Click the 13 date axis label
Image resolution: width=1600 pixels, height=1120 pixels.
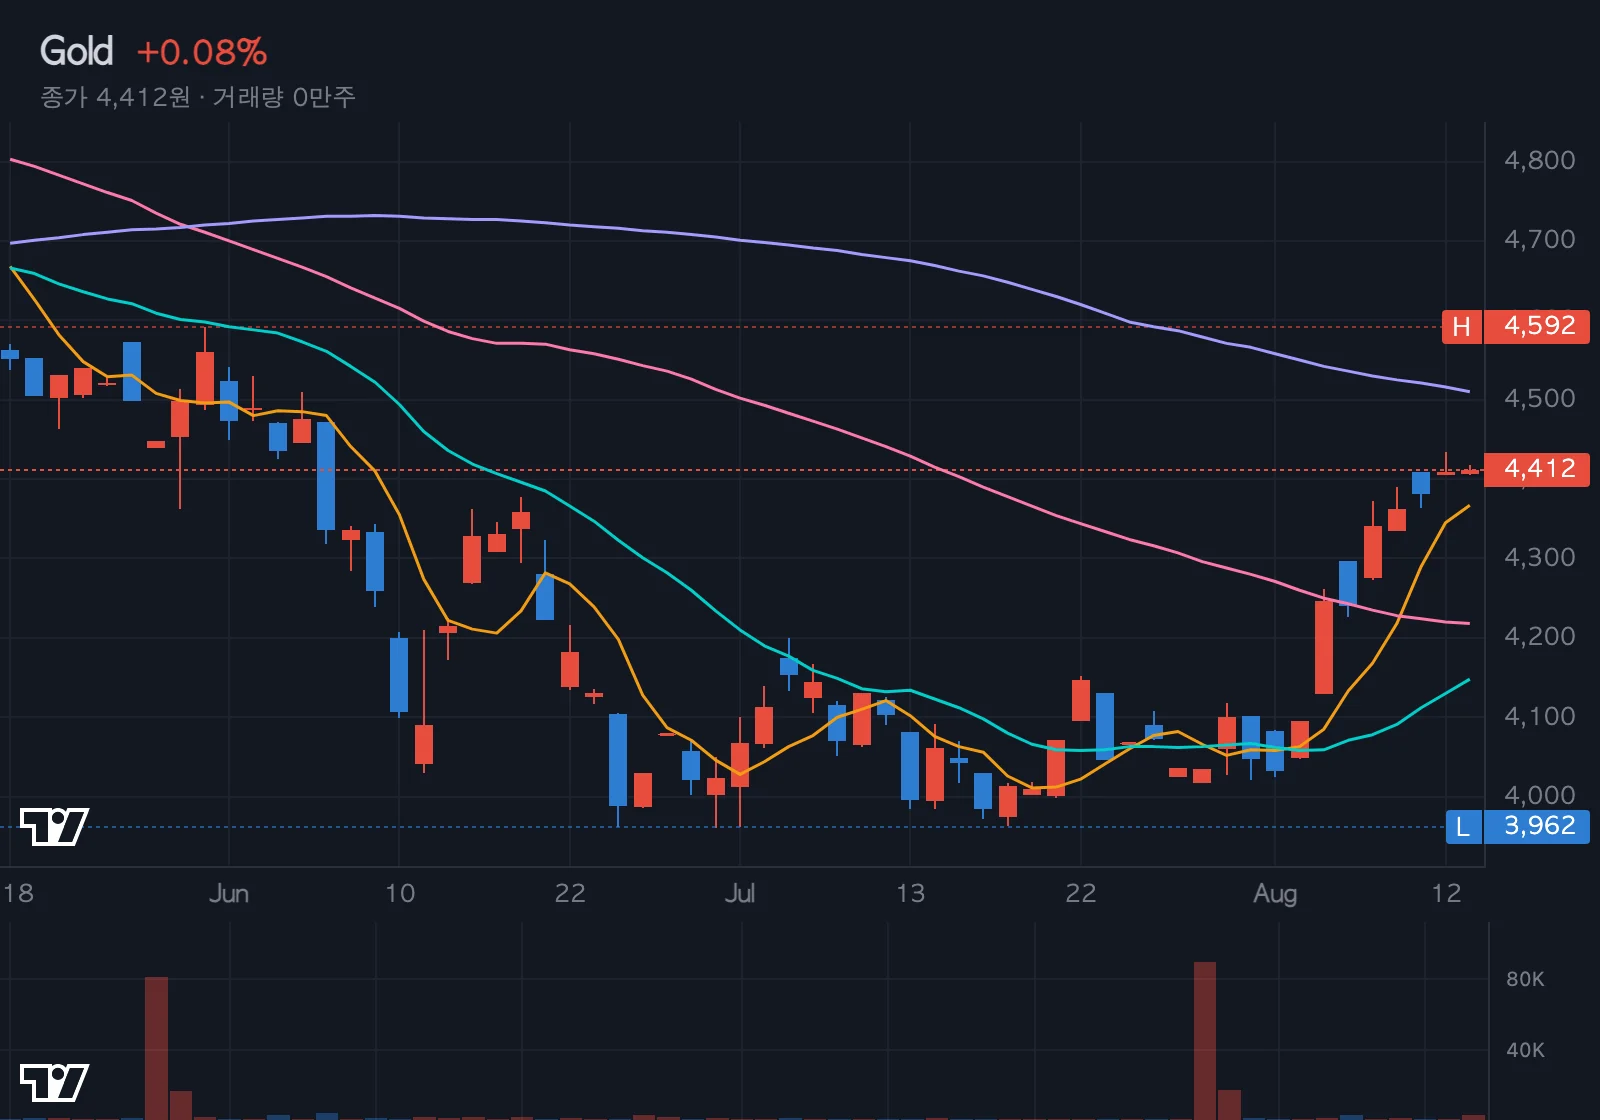[x=910, y=893]
